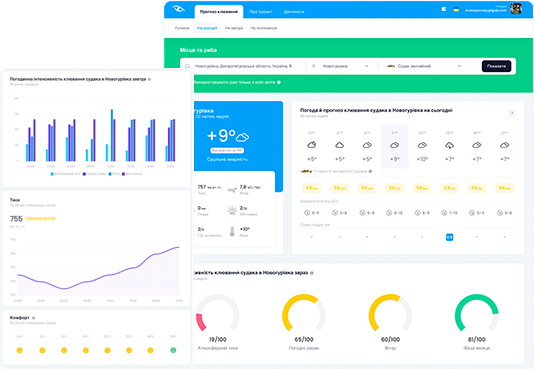Screen dimensions: 534x369
Task: Click the info icon next to Комфорт
Action: point(33,318)
